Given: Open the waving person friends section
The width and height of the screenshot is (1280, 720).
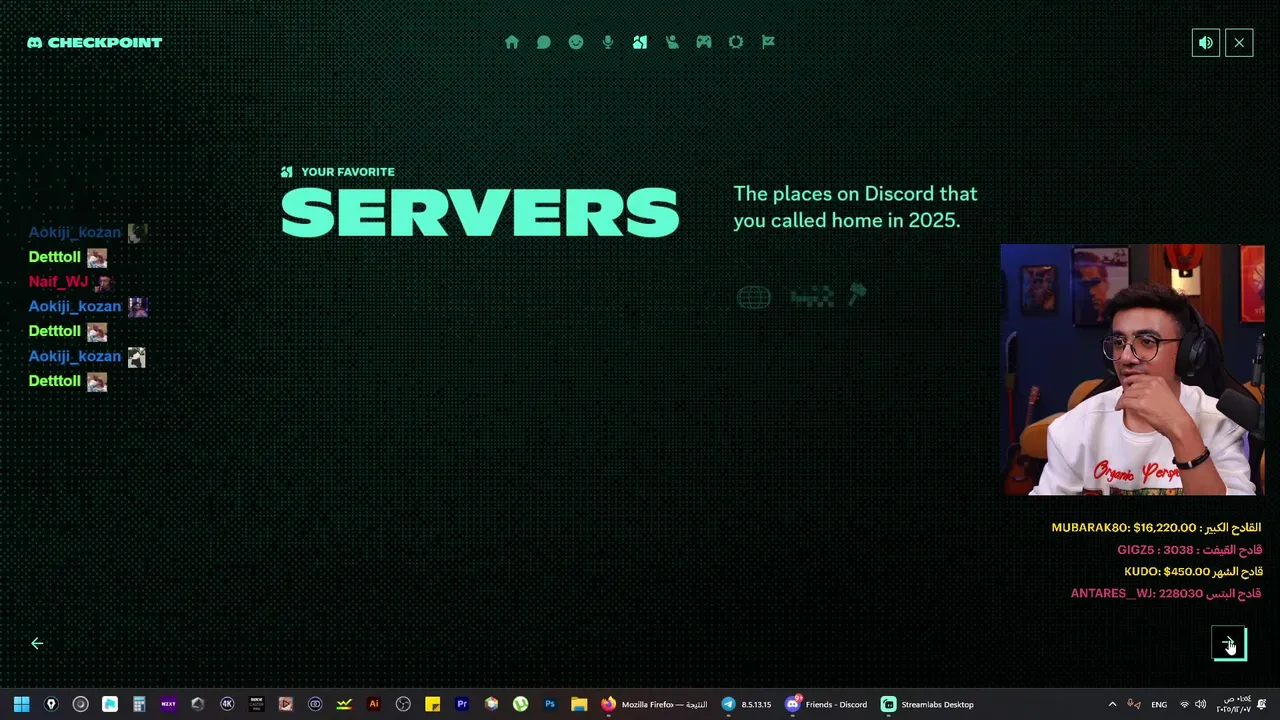Looking at the screenshot, I should (x=672, y=42).
